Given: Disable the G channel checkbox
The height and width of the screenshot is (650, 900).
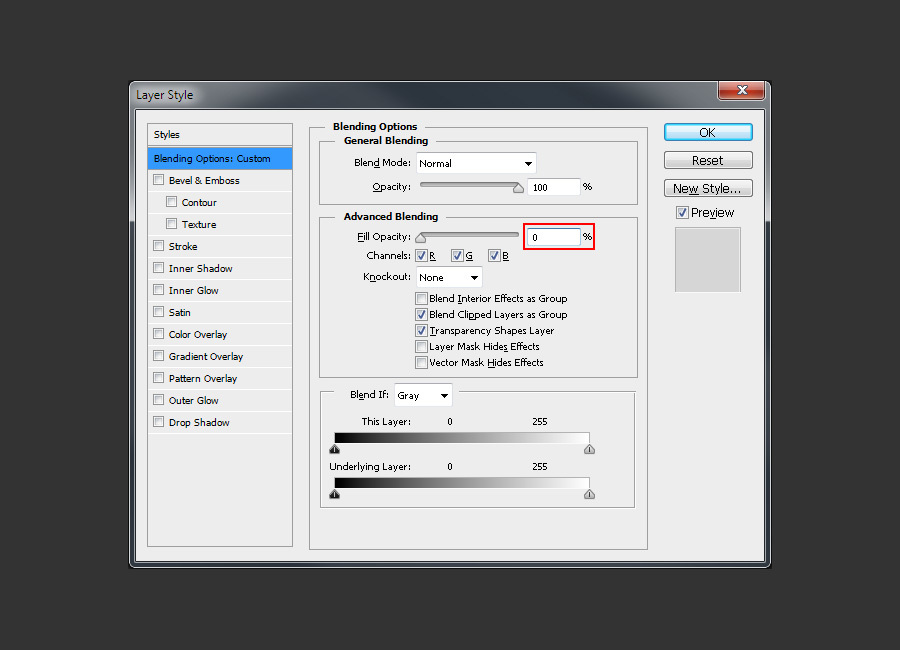Looking at the screenshot, I should pos(457,255).
